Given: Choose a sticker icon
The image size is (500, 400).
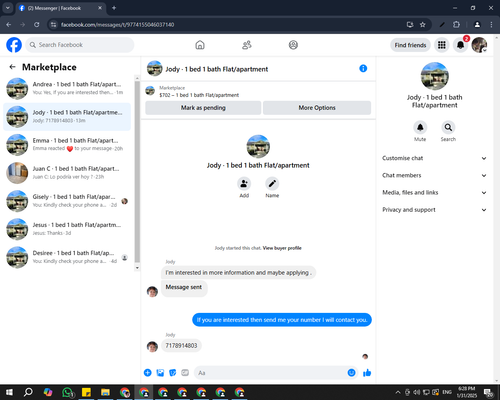Looking at the screenshot, I should (173, 373).
